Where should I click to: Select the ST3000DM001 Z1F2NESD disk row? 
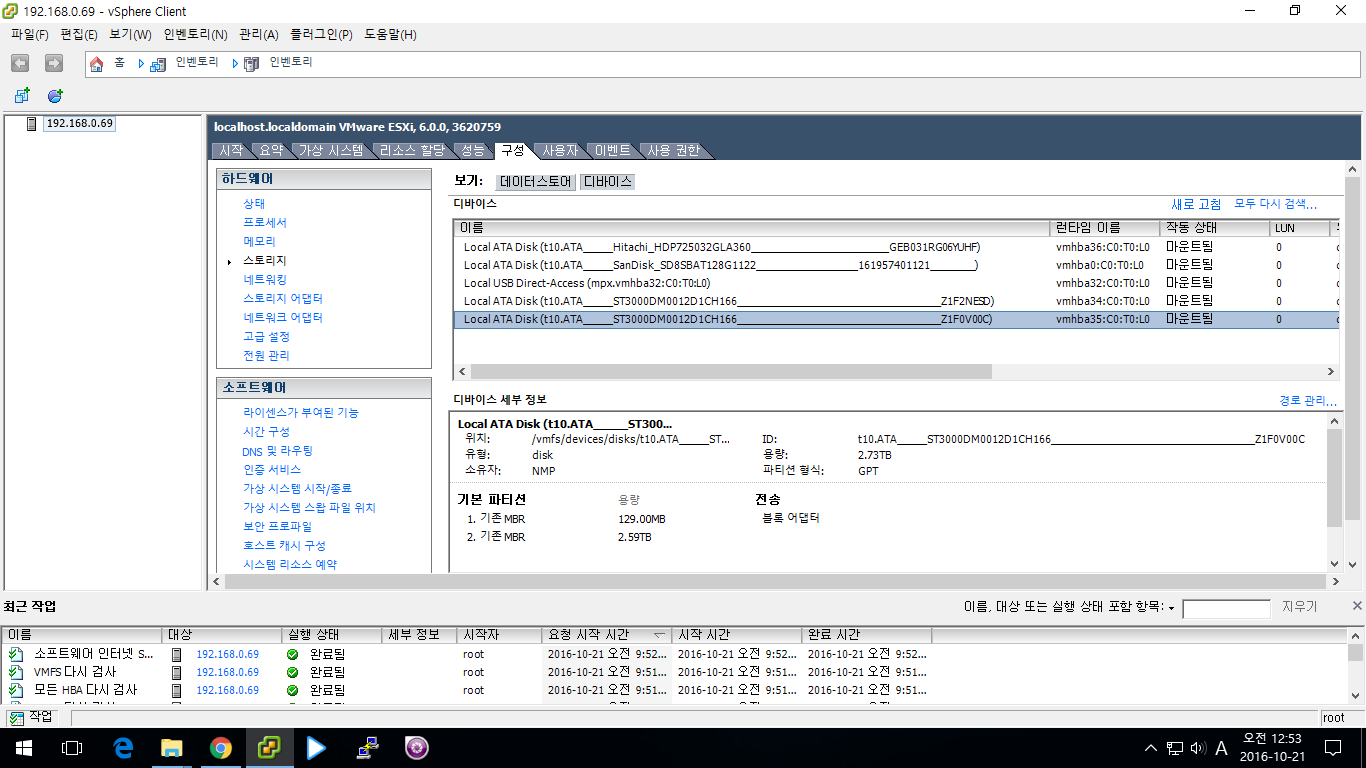click(895, 301)
